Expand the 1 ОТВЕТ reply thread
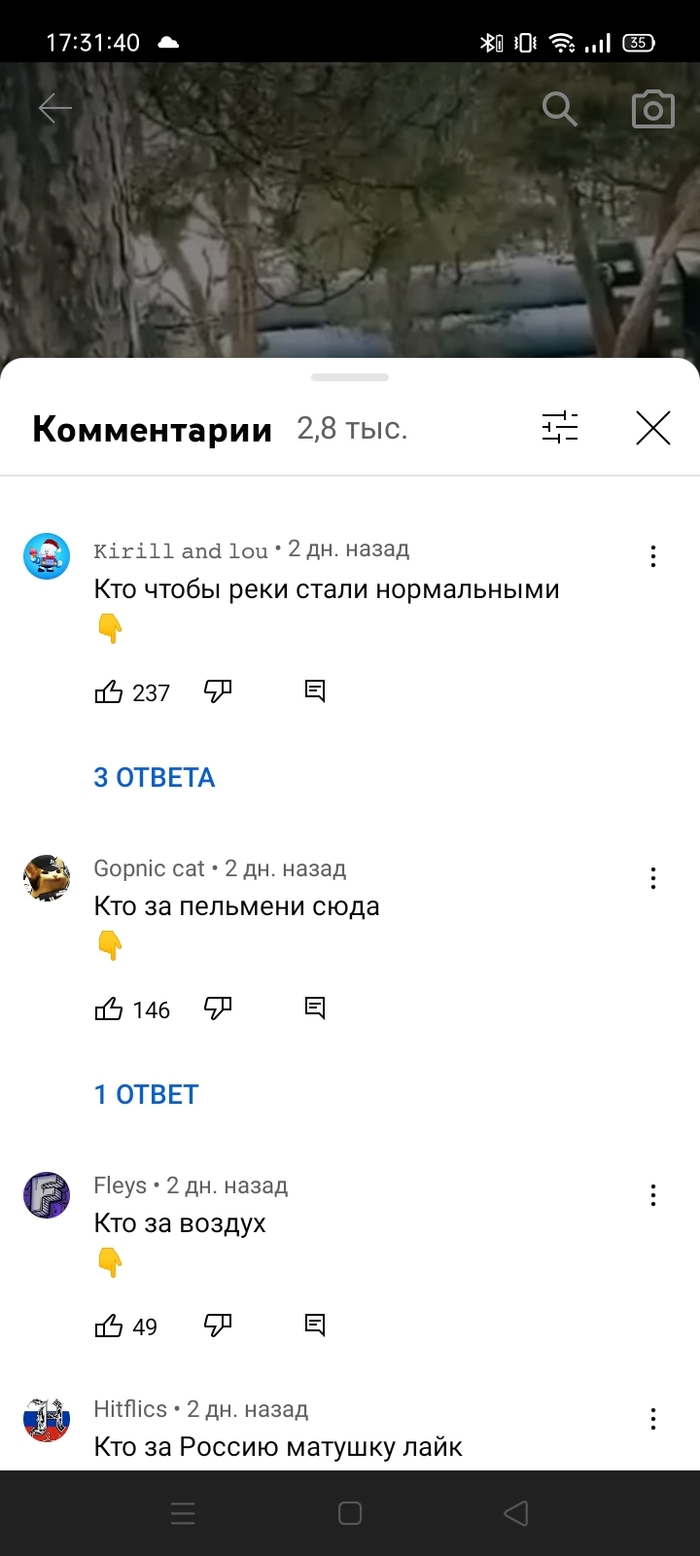The height and width of the screenshot is (1556, 700). (x=146, y=1094)
